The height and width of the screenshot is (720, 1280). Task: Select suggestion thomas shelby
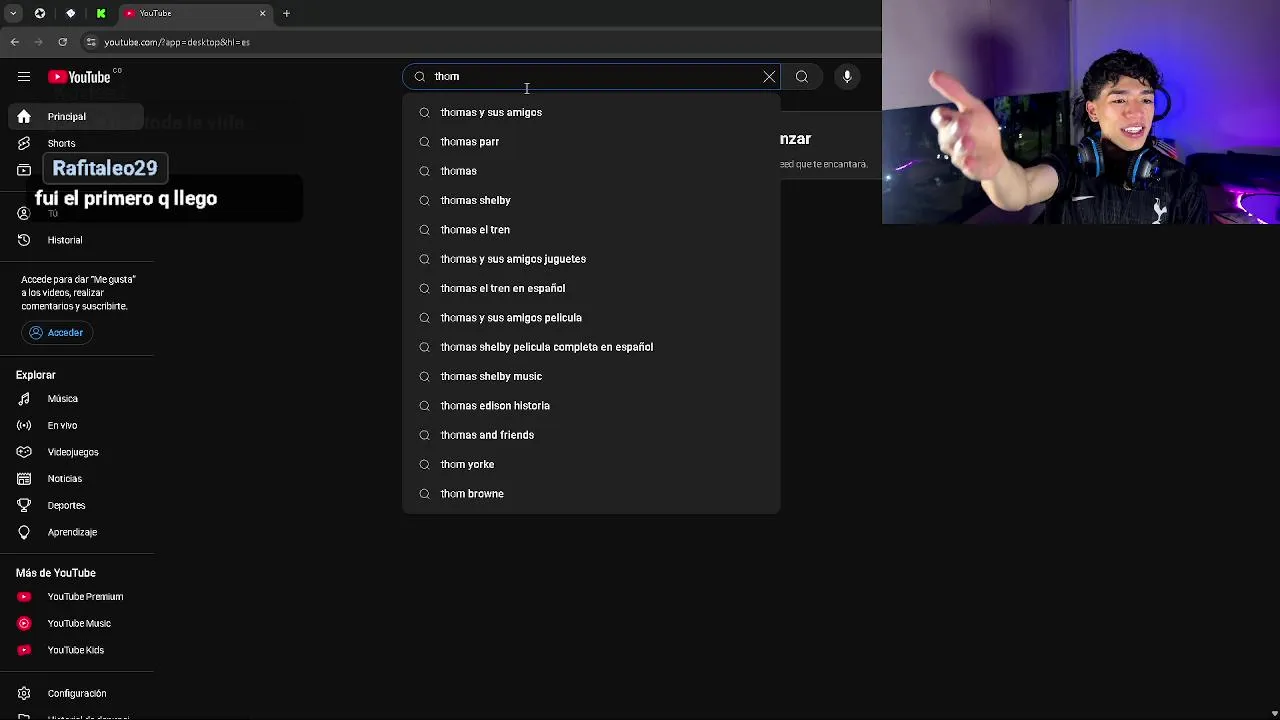tap(591, 200)
